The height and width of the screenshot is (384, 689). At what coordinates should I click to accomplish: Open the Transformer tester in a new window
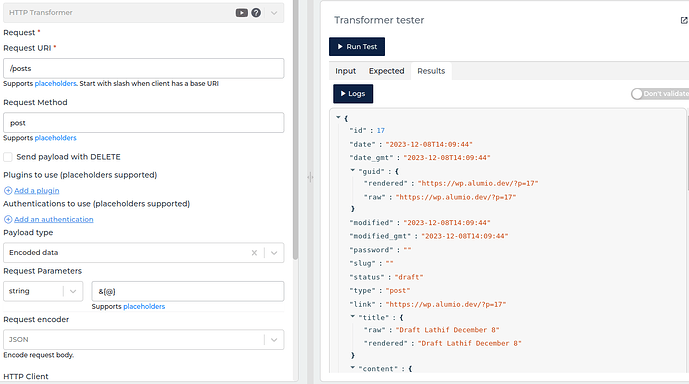[684, 20]
